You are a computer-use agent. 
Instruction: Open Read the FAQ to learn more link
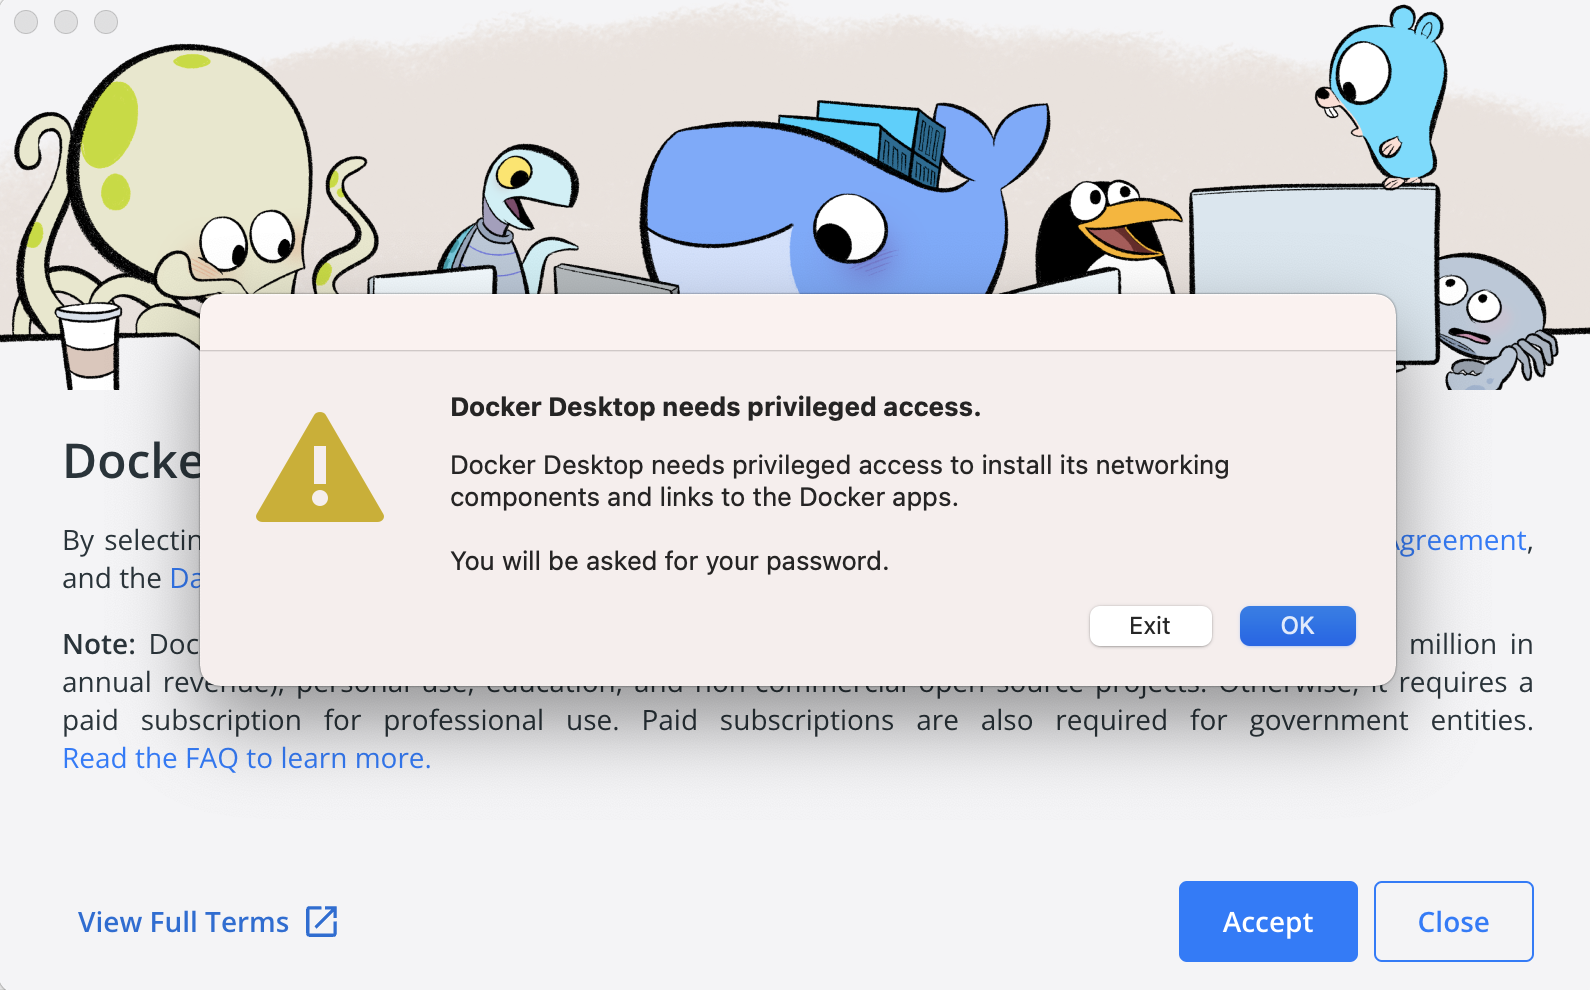(246, 758)
